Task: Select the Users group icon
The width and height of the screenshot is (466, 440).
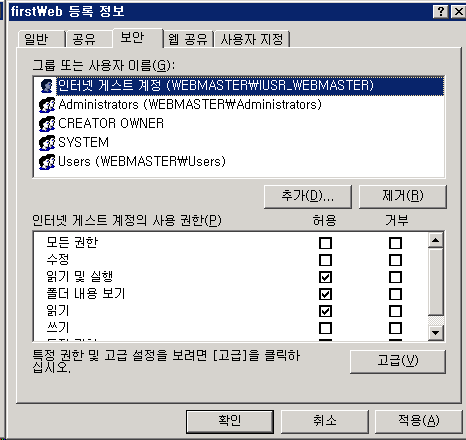Action: (47, 162)
